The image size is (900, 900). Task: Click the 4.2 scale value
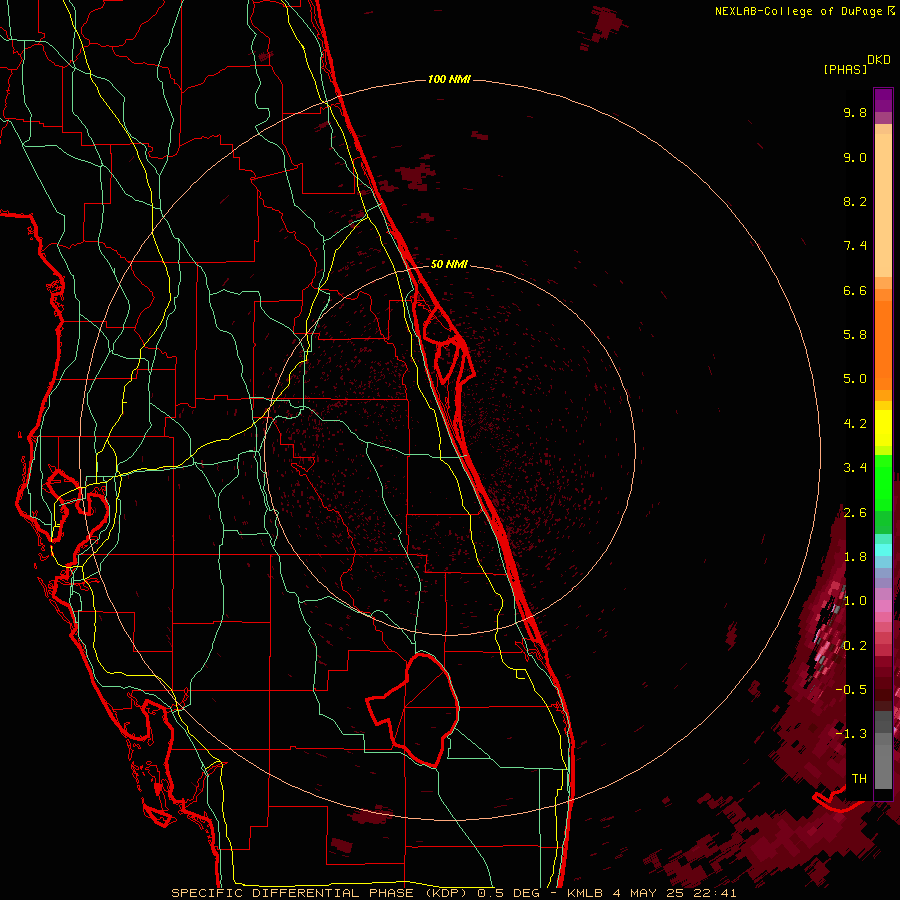point(855,424)
